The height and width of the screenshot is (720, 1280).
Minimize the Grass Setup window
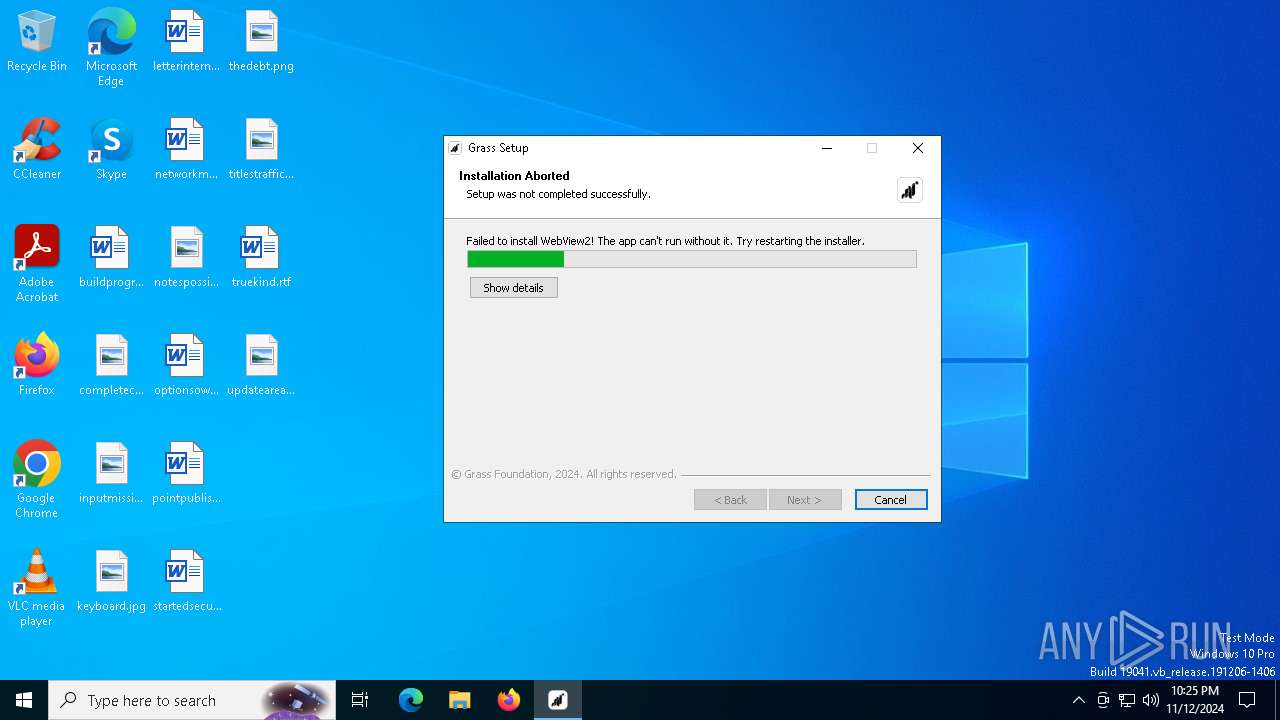click(827, 148)
